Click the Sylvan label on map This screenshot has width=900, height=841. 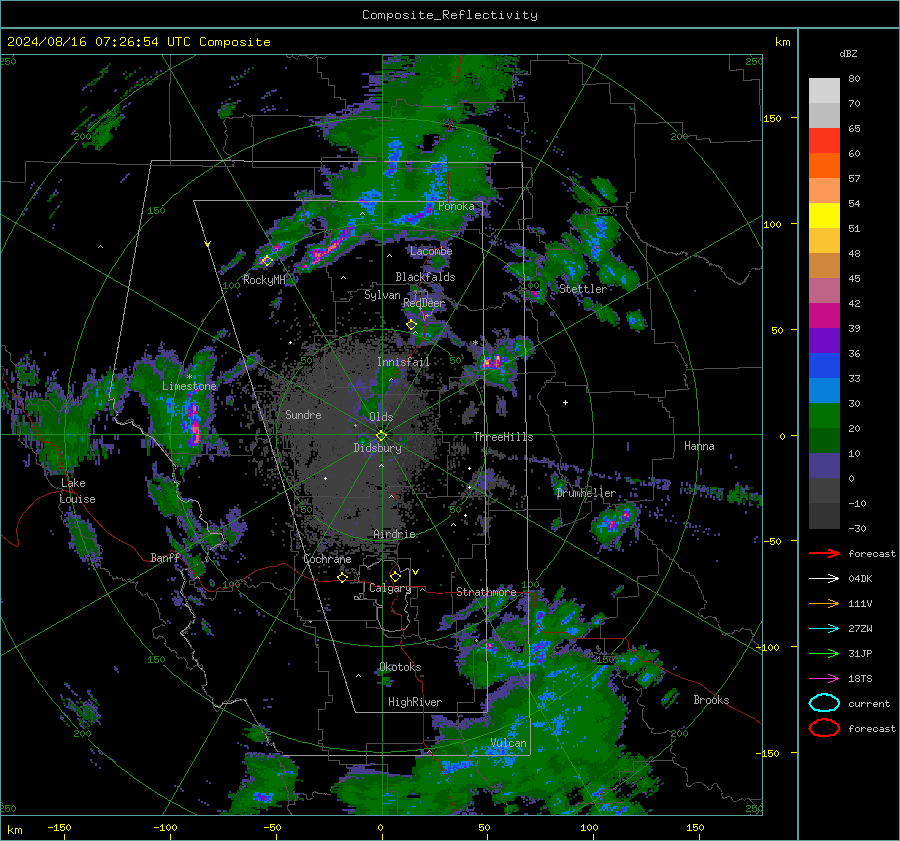pyautogui.click(x=382, y=295)
